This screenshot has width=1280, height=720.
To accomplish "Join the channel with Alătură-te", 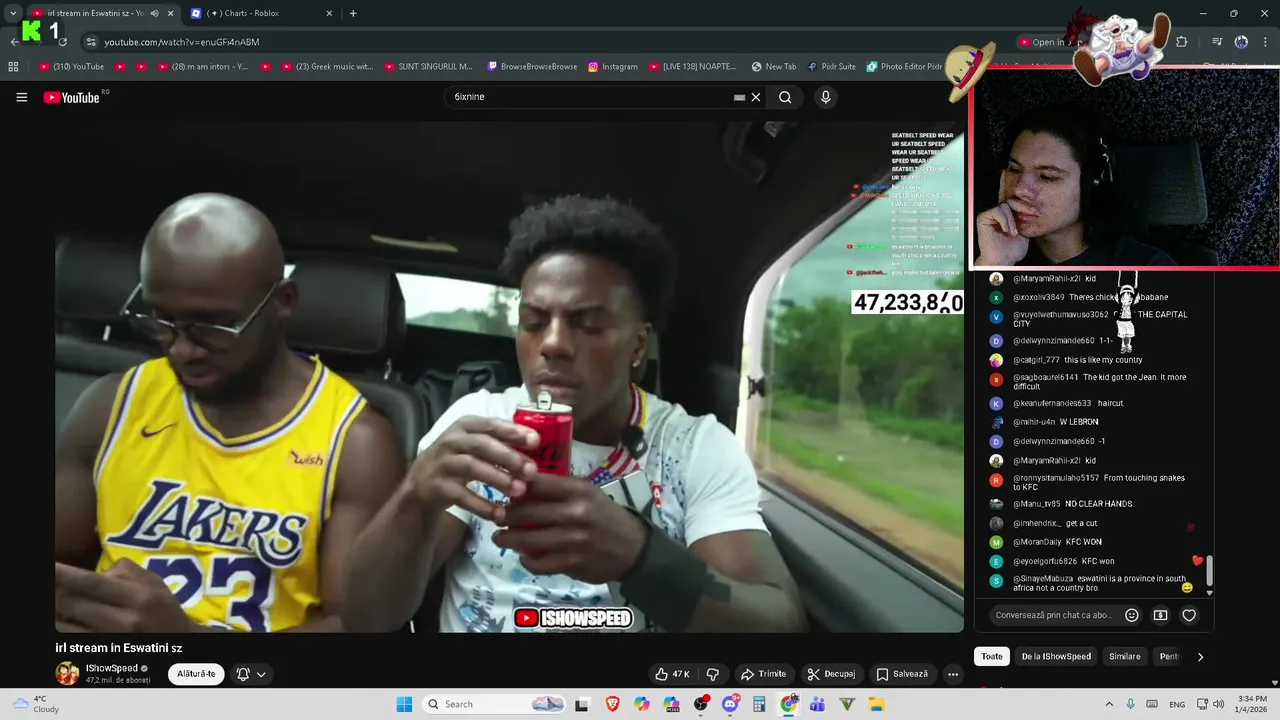I will pyautogui.click(x=196, y=674).
